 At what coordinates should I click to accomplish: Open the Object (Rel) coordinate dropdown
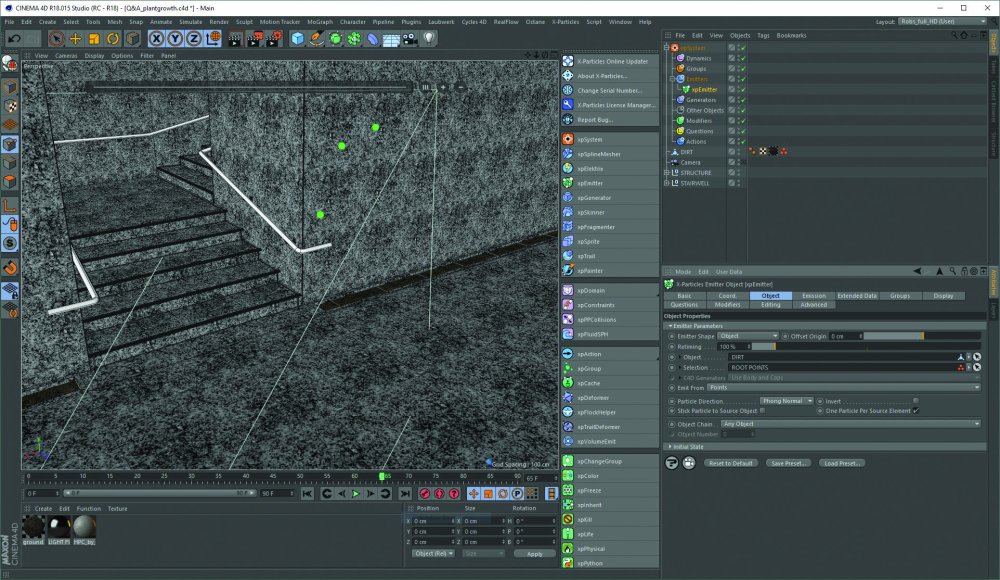tap(433, 553)
